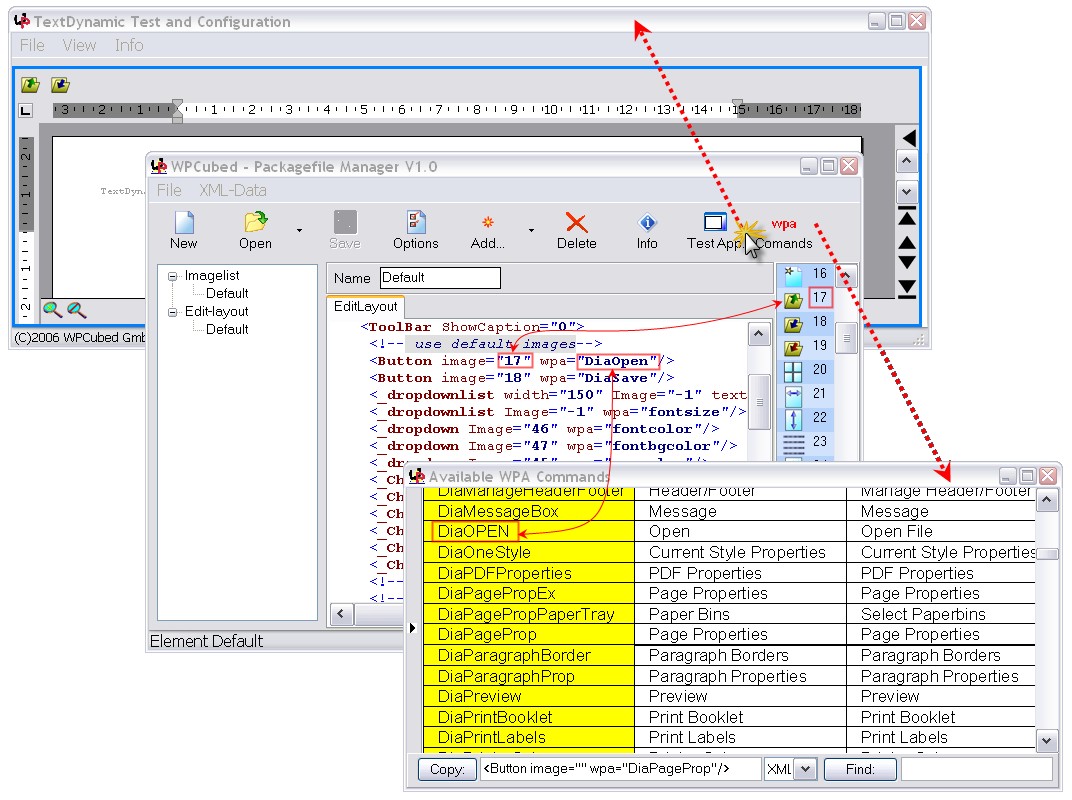The width and height of the screenshot is (1072, 800).
Task: Launch the Test App toolbar icon
Action: pyautogui.click(x=714, y=223)
